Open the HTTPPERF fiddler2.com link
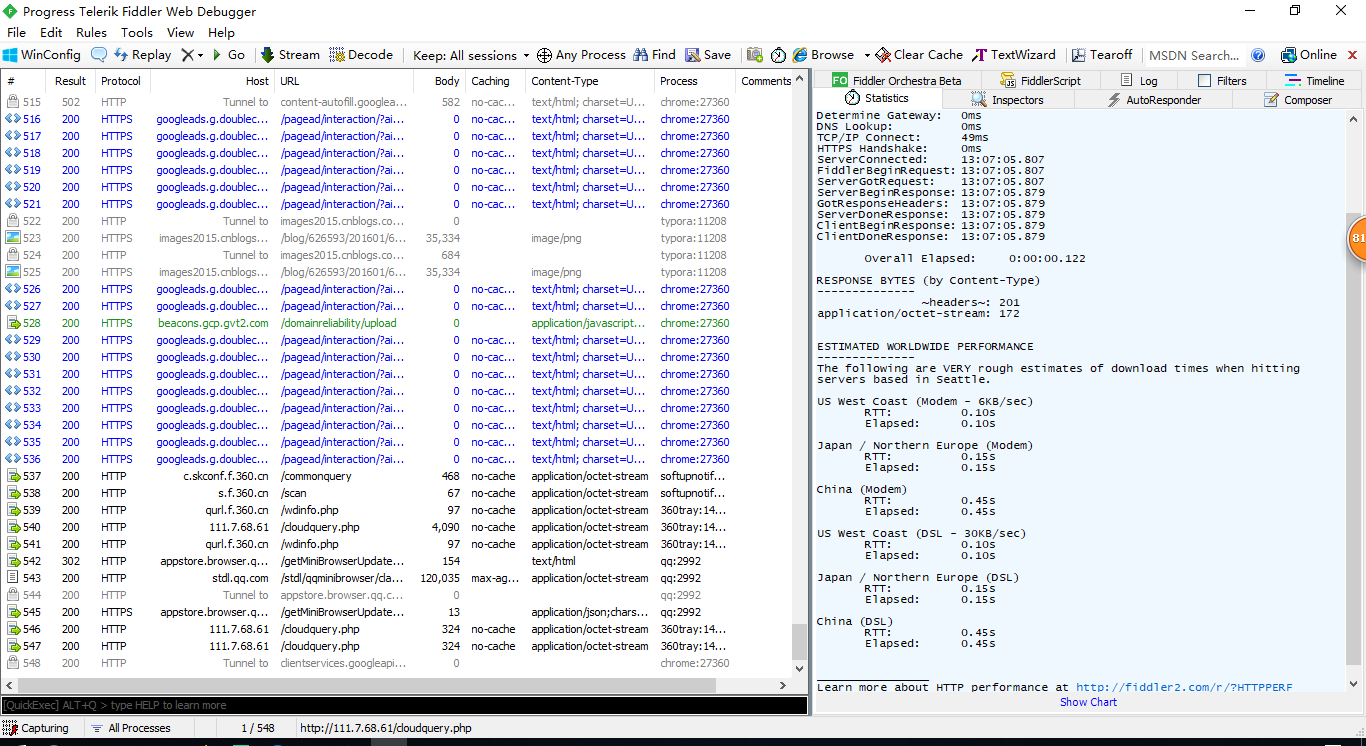Viewport: 1366px width, 746px height. click(1184, 688)
